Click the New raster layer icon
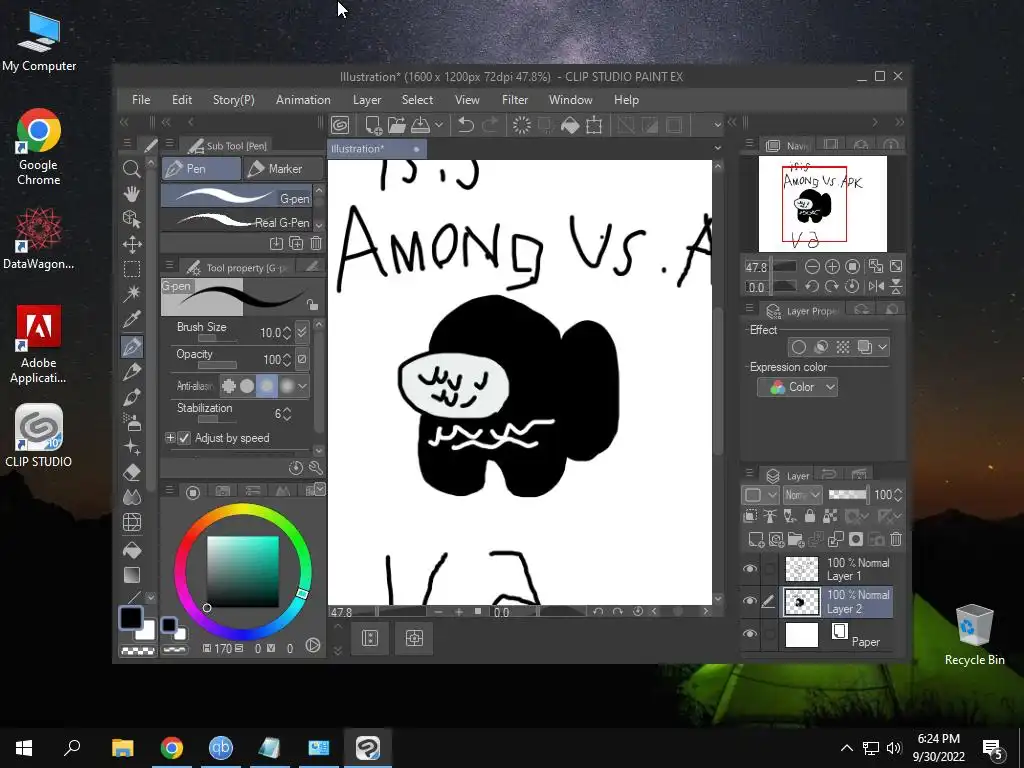Screen dimensions: 1024x768 [x=756, y=539]
